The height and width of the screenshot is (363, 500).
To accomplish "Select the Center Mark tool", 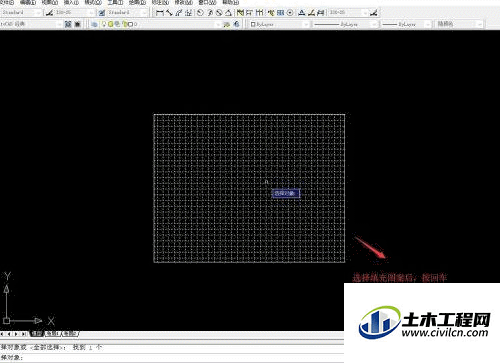I will coord(290,13).
